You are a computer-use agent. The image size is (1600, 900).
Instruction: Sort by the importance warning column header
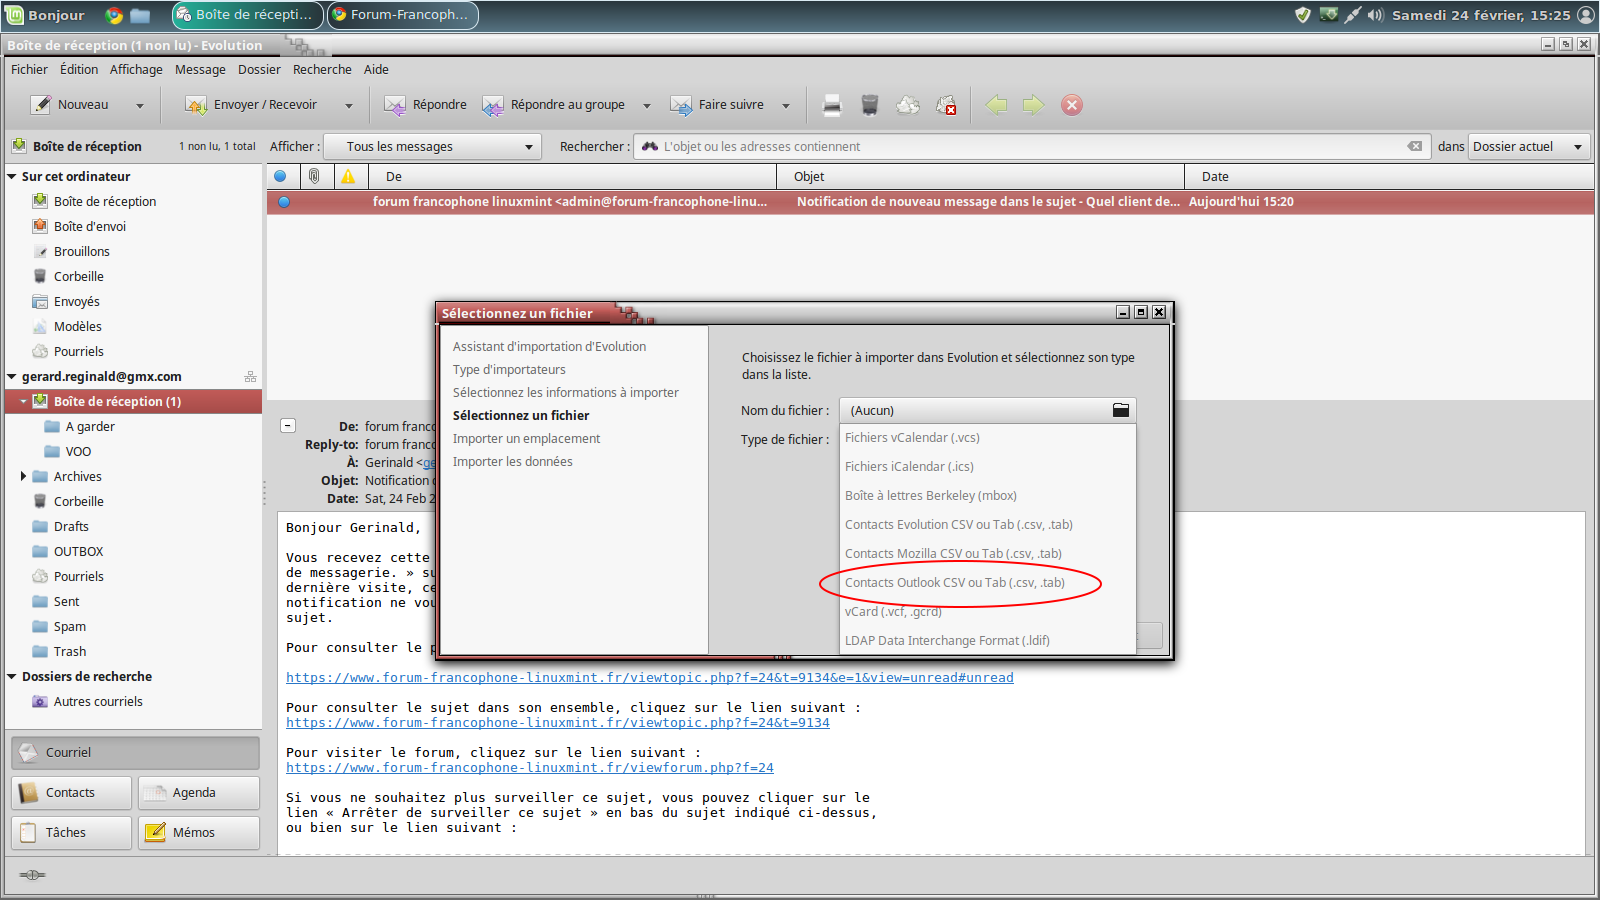coord(348,176)
